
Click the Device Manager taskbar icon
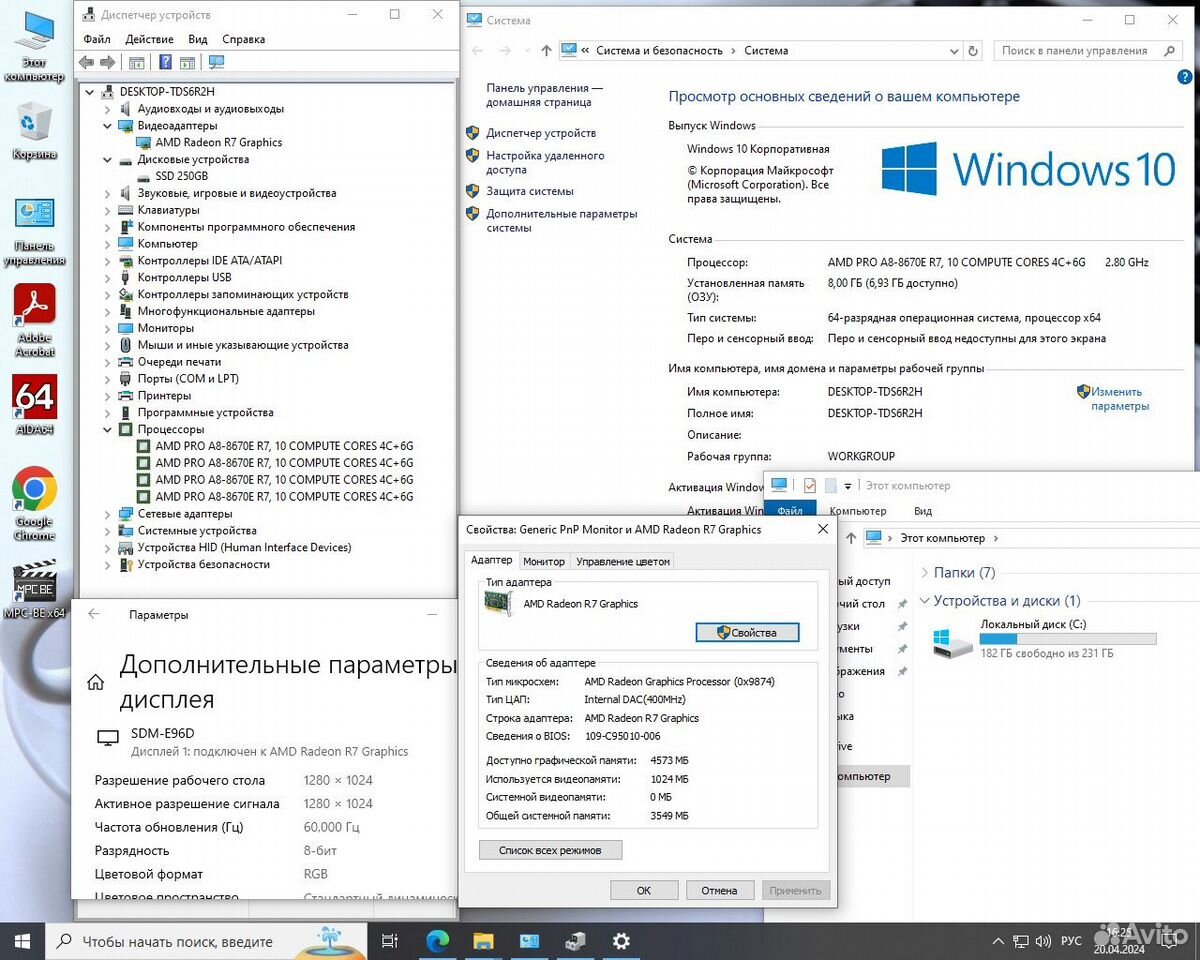coord(575,941)
